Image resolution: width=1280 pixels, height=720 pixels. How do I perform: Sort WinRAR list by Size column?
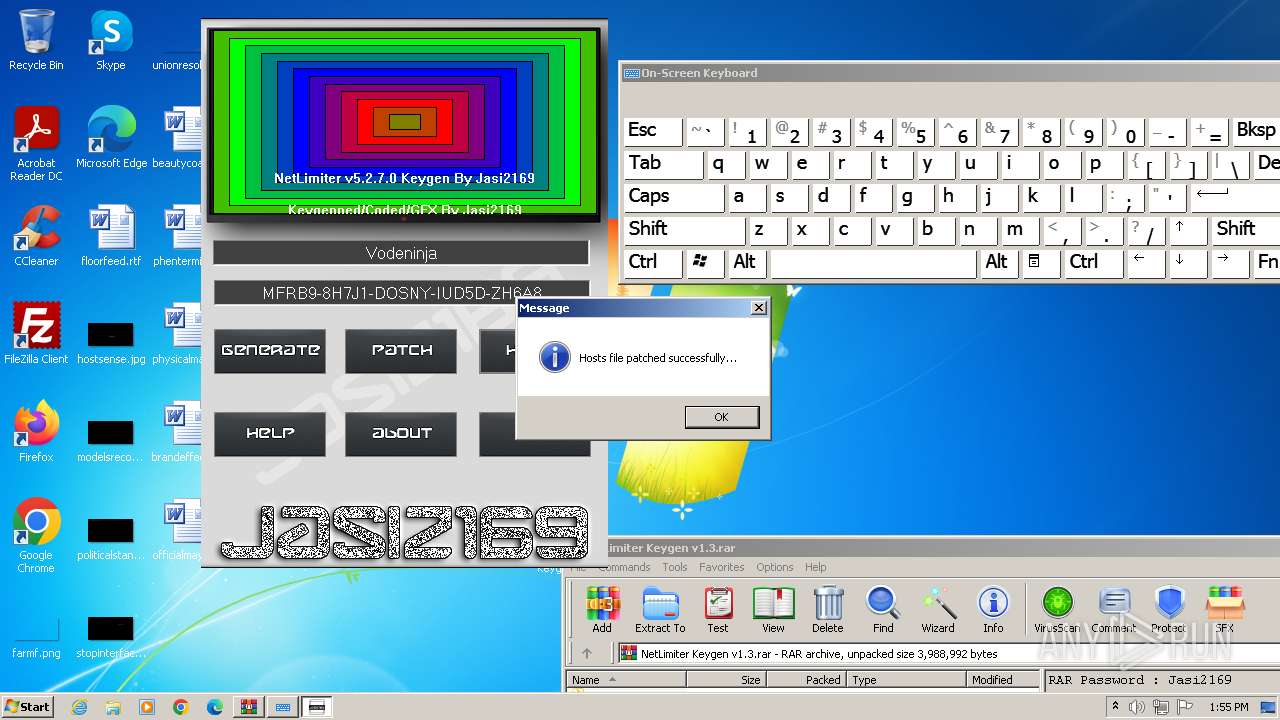tap(727, 680)
